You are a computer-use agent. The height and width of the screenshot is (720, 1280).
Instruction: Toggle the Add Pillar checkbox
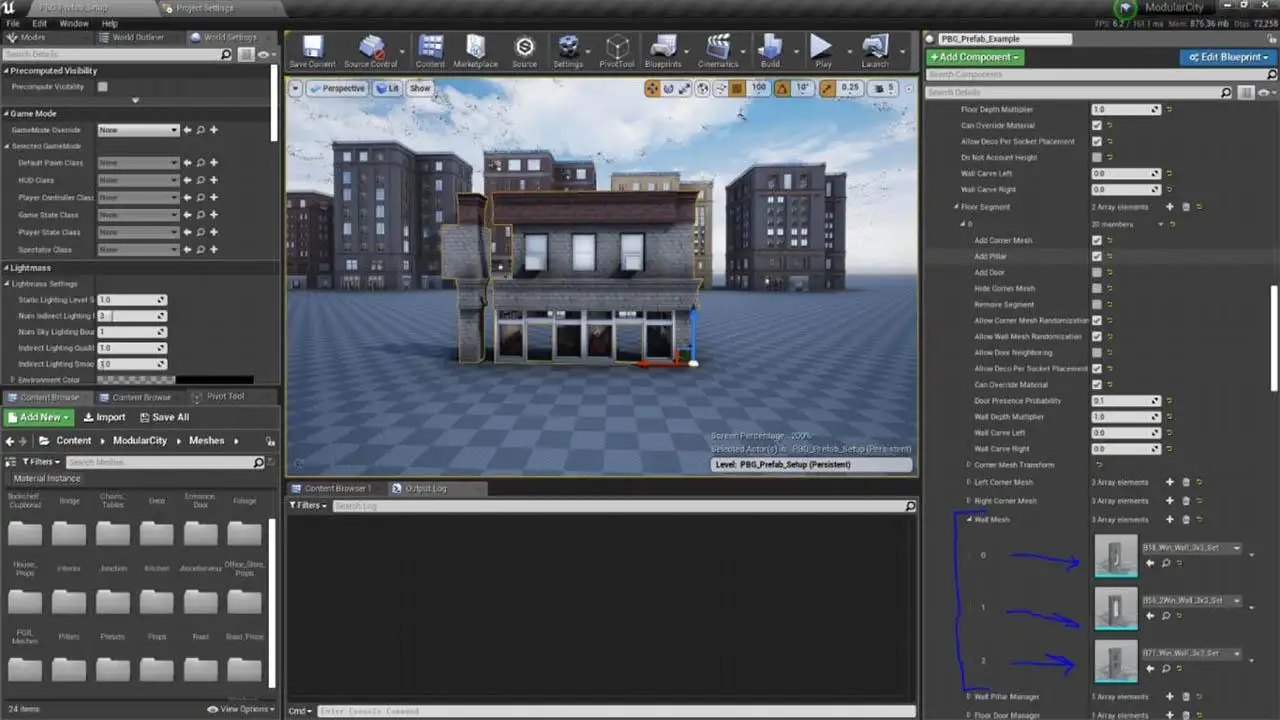1097,257
